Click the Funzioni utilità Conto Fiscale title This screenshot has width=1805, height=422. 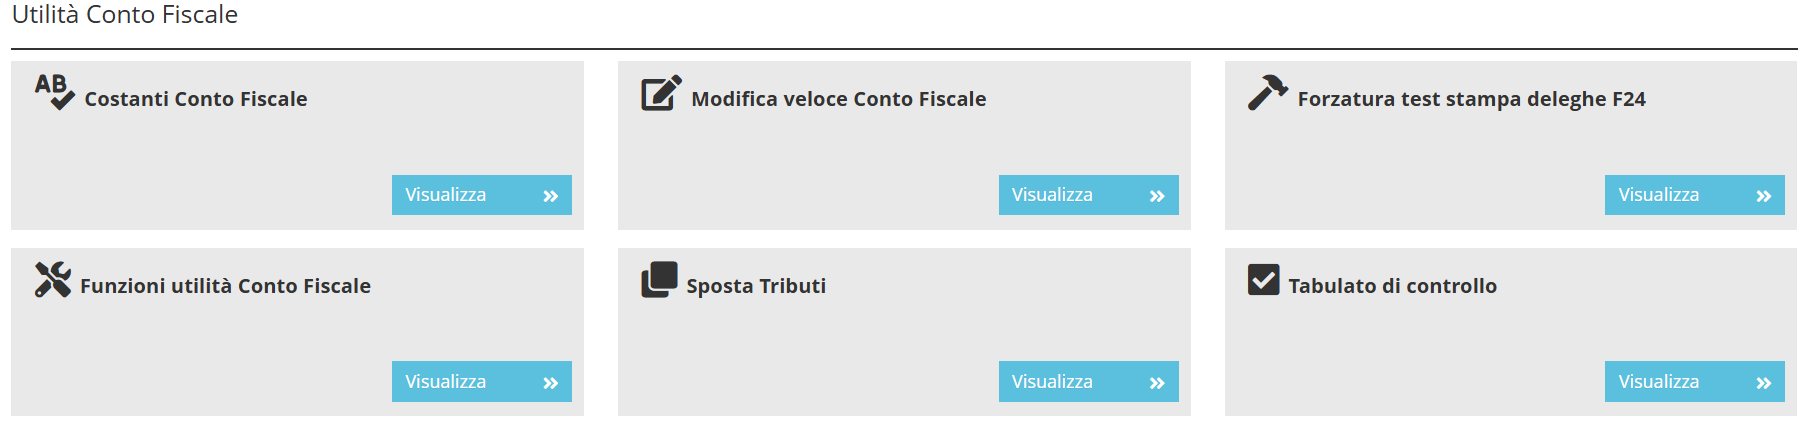tap(225, 286)
